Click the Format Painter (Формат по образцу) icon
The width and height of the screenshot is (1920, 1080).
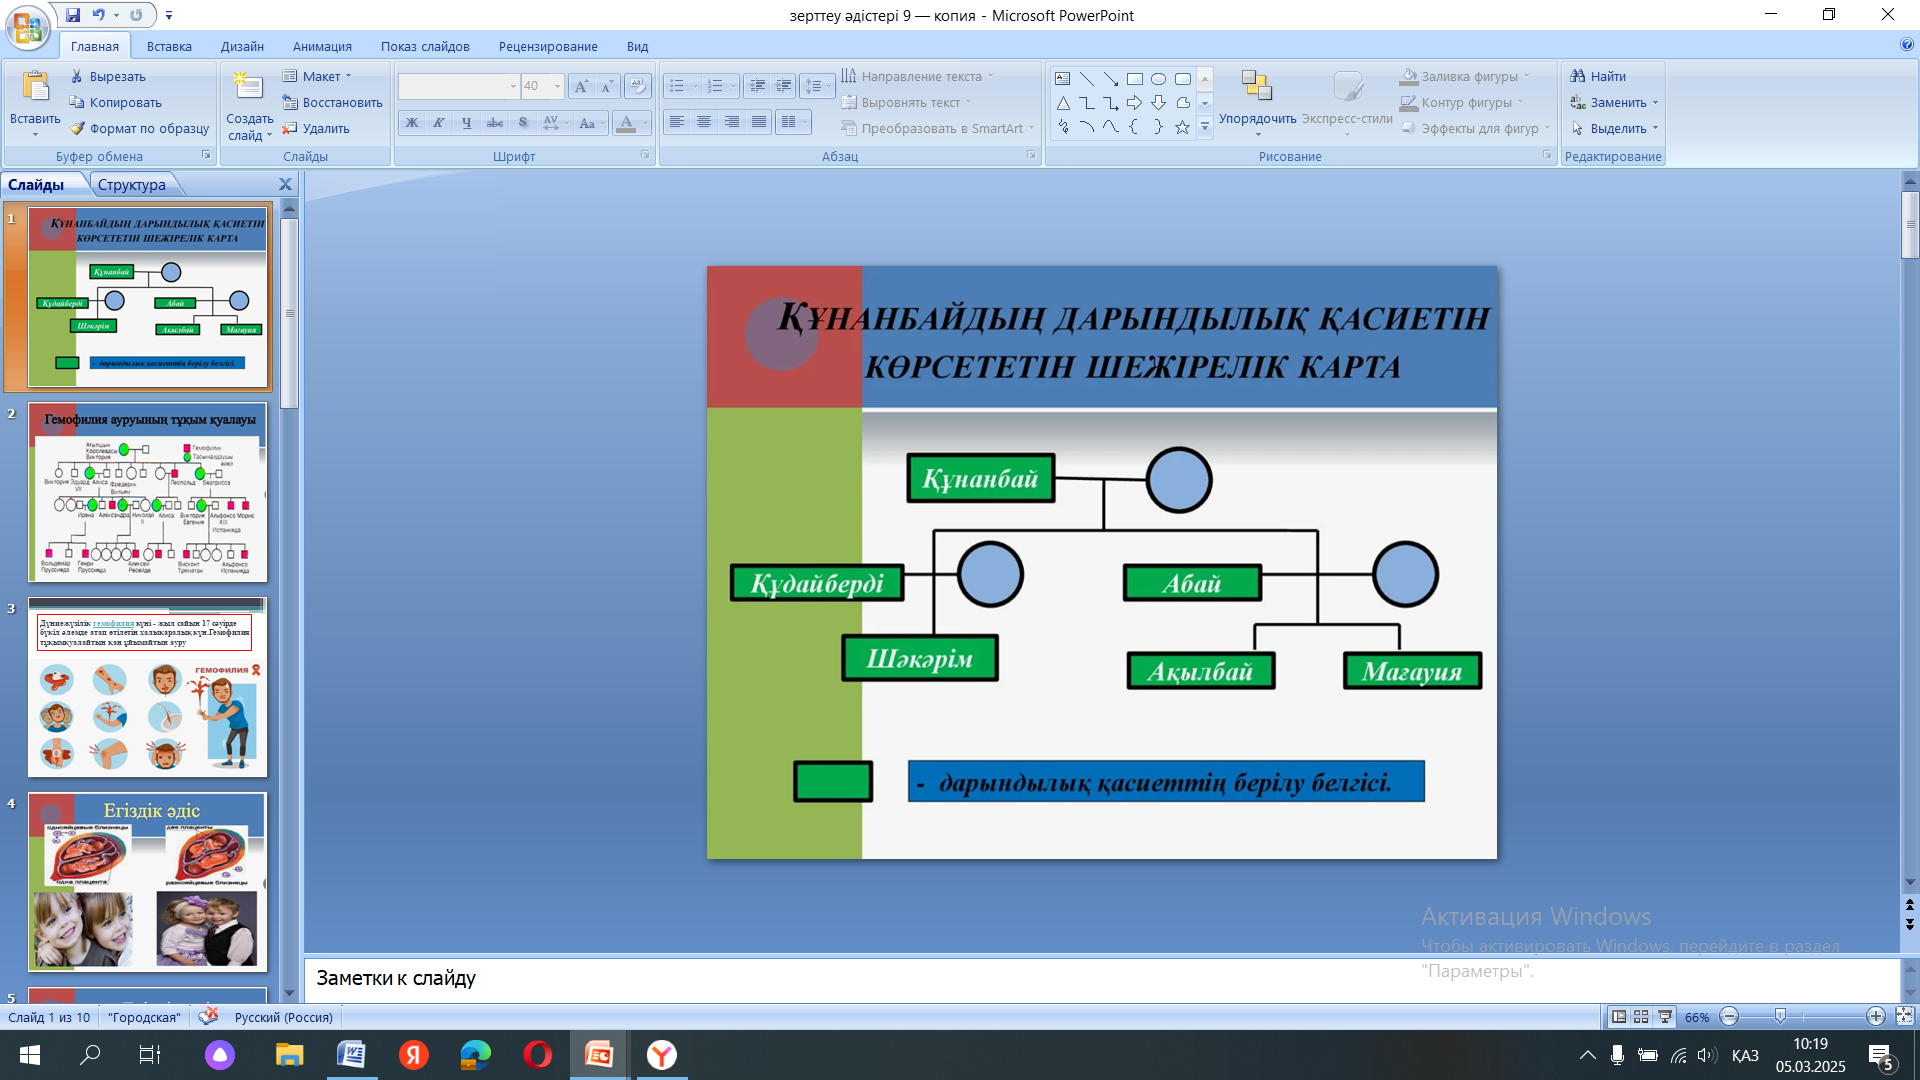click(x=77, y=128)
